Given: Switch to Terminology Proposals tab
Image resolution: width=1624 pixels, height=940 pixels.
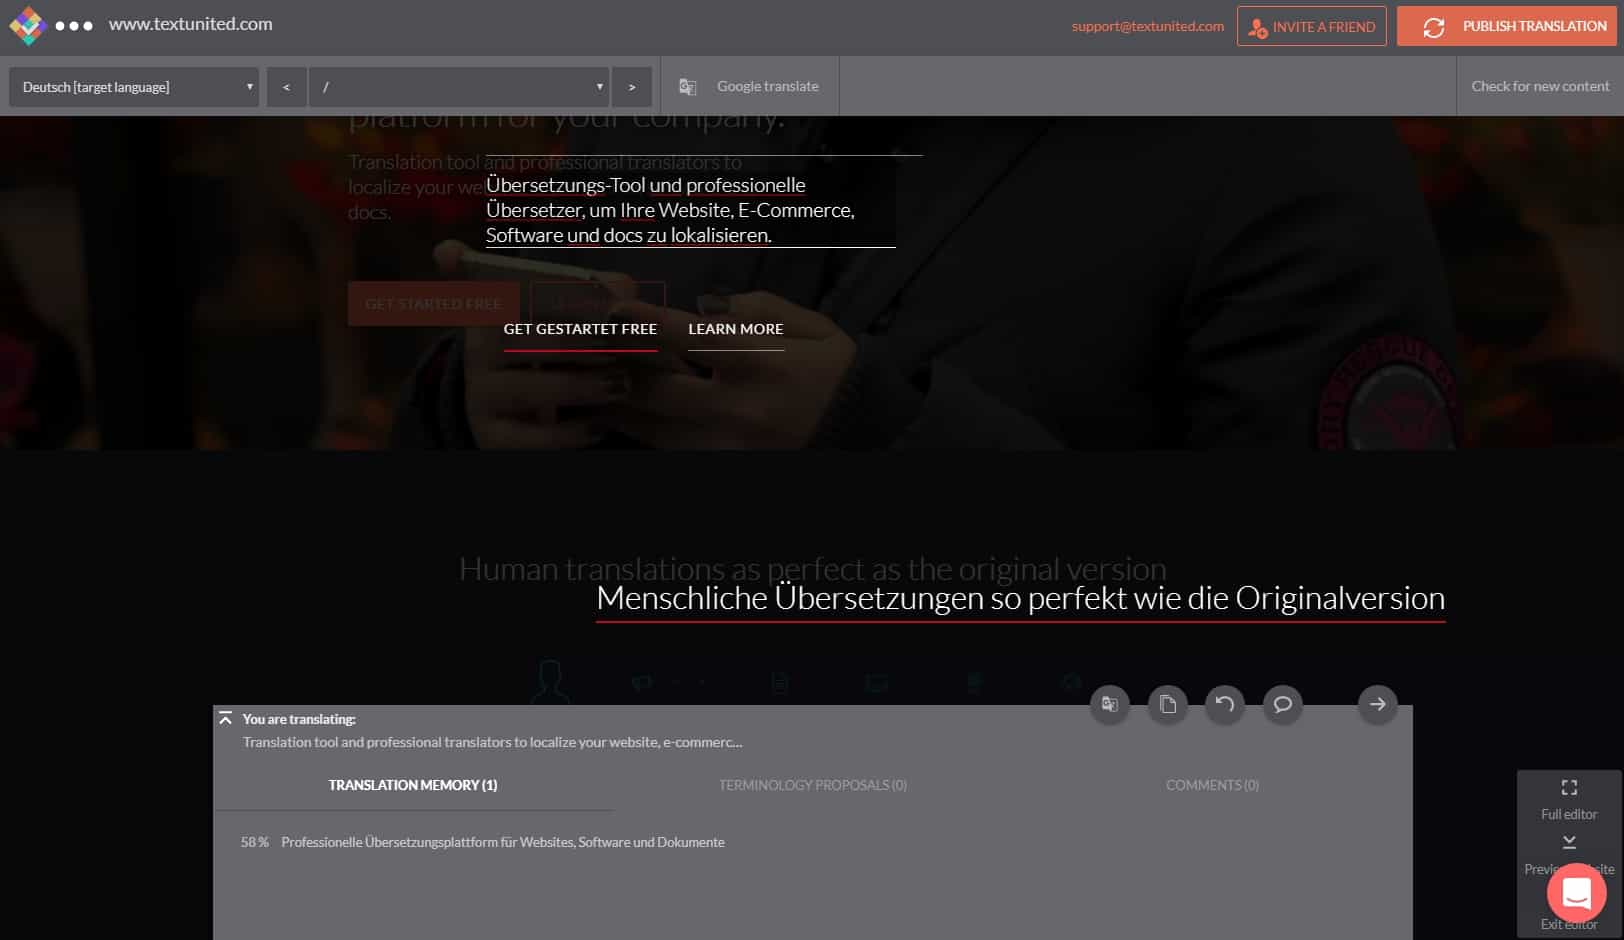Looking at the screenshot, I should 813,785.
